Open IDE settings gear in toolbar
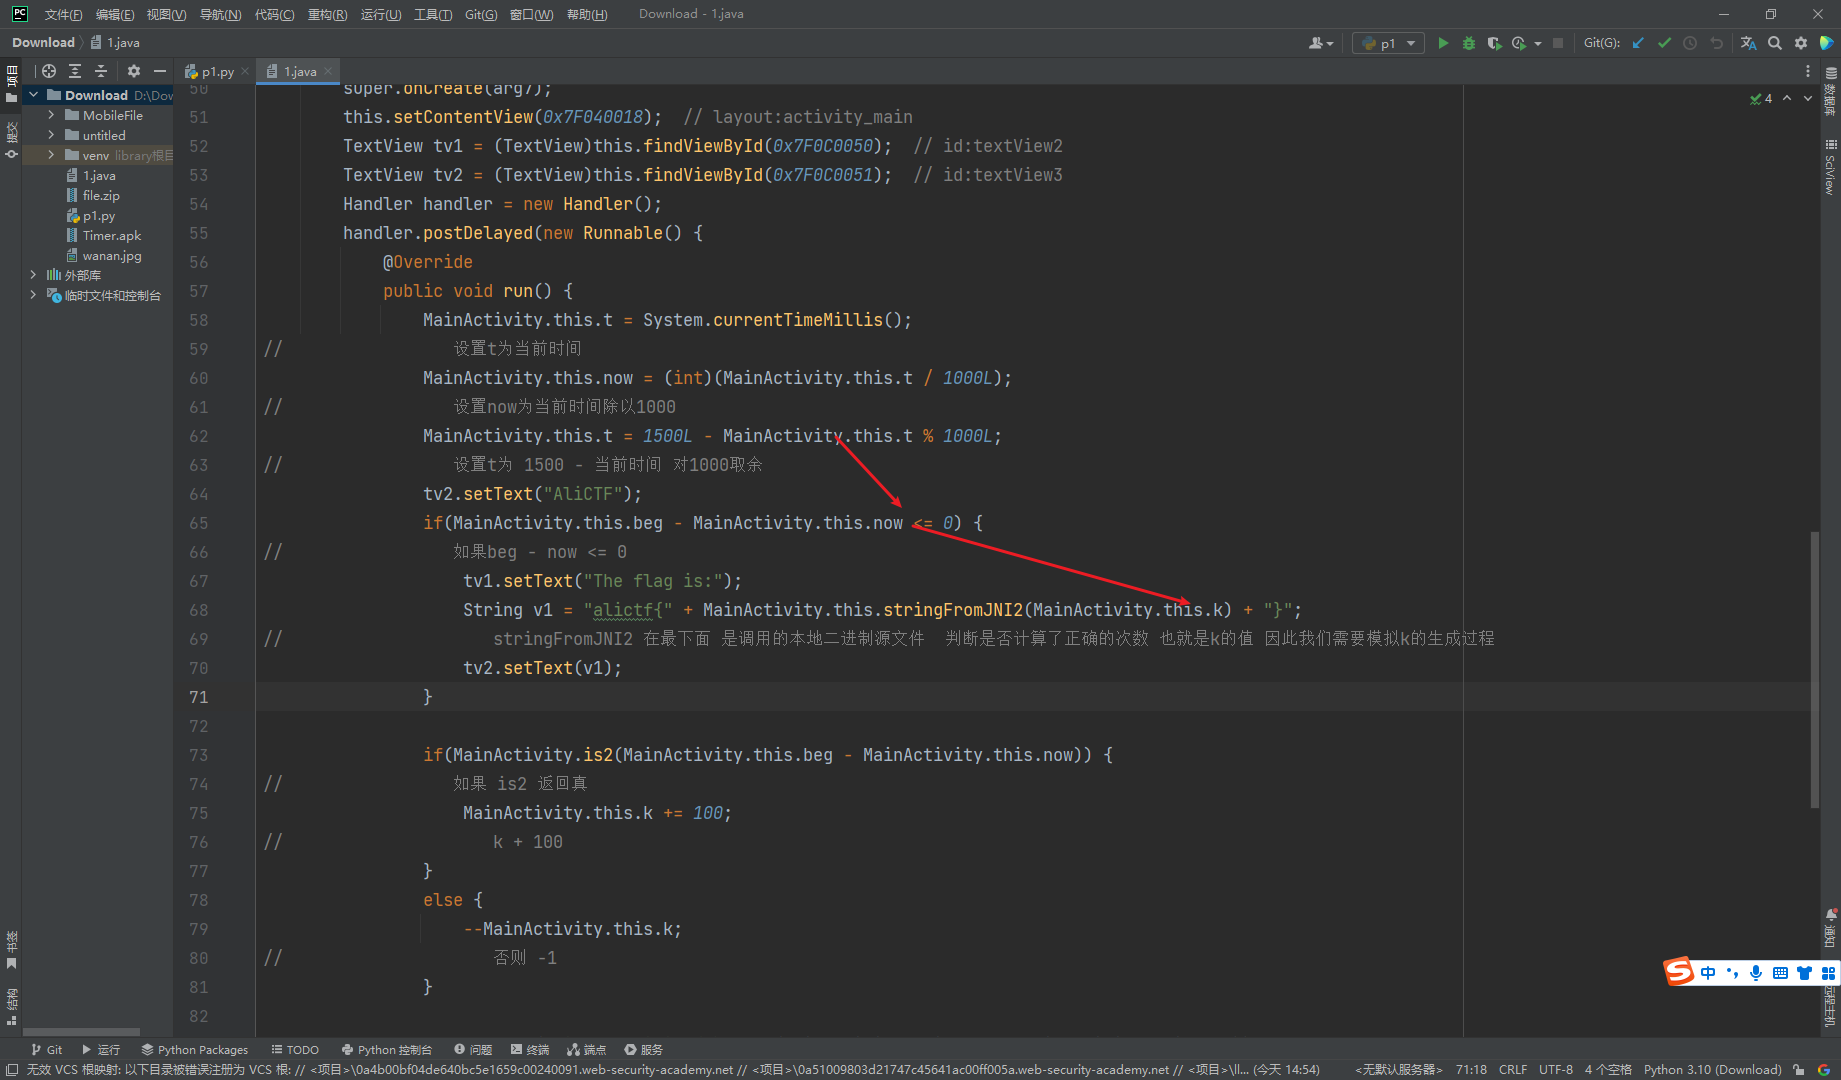Image resolution: width=1841 pixels, height=1080 pixels. (1801, 43)
